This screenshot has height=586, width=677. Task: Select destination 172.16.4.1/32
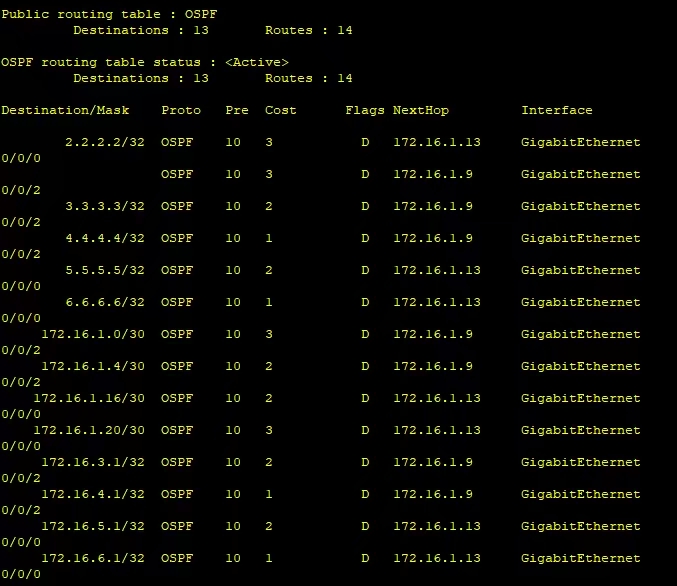click(x=93, y=494)
